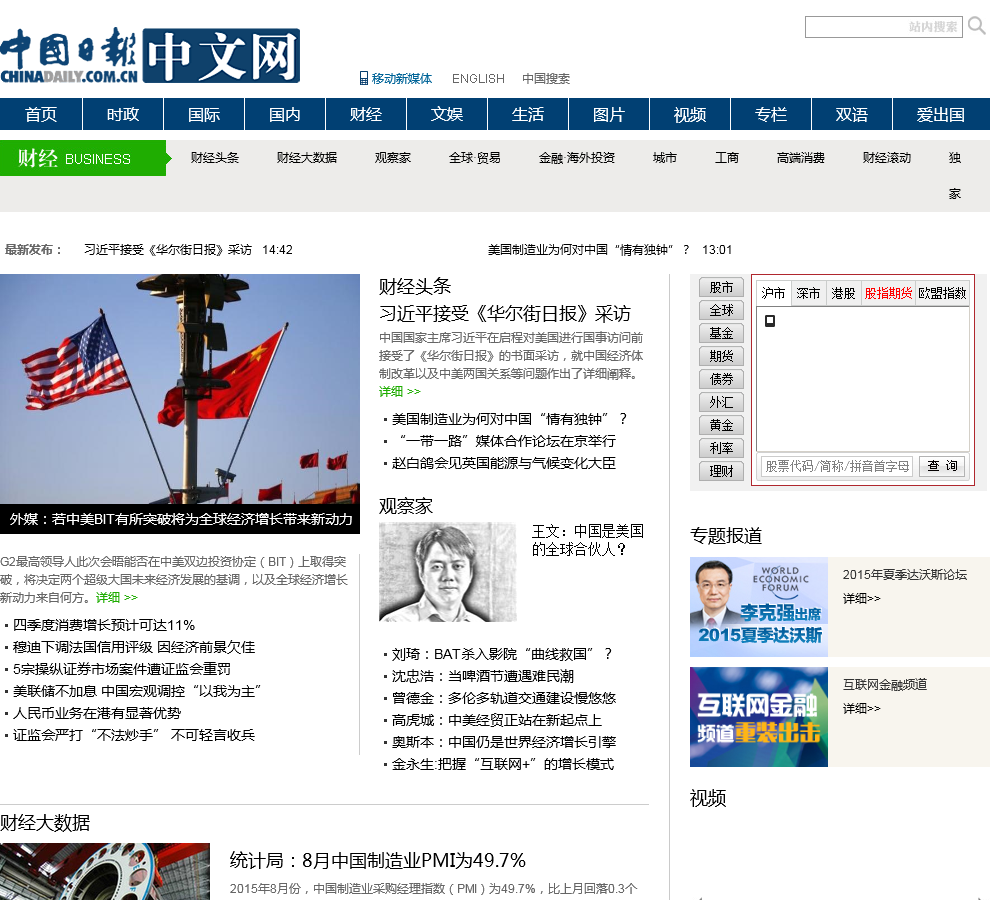This screenshot has height=900, width=990.
Task: Open 金永生:把握“互联网+”的增长模式 article
Action: 503,764
